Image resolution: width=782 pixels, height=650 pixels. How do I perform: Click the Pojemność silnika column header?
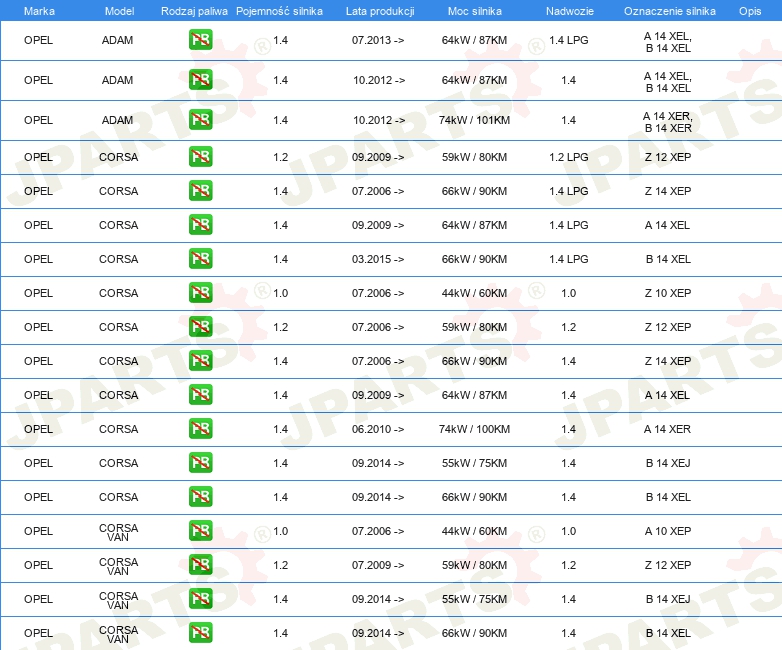(x=279, y=11)
